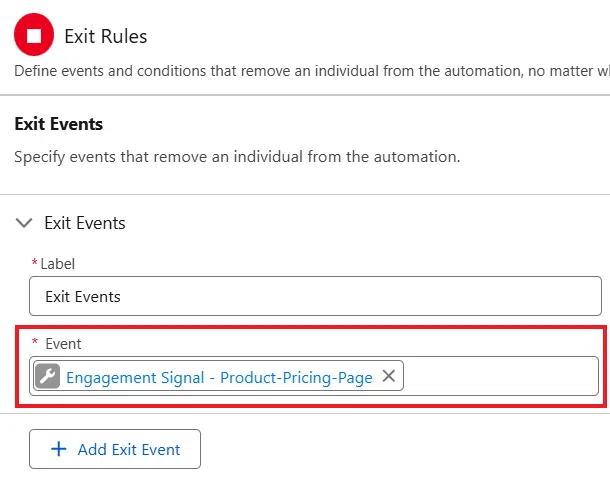The height and width of the screenshot is (482, 610).
Task: Click the wrench icon in the event pill
Action: [47, 376]
